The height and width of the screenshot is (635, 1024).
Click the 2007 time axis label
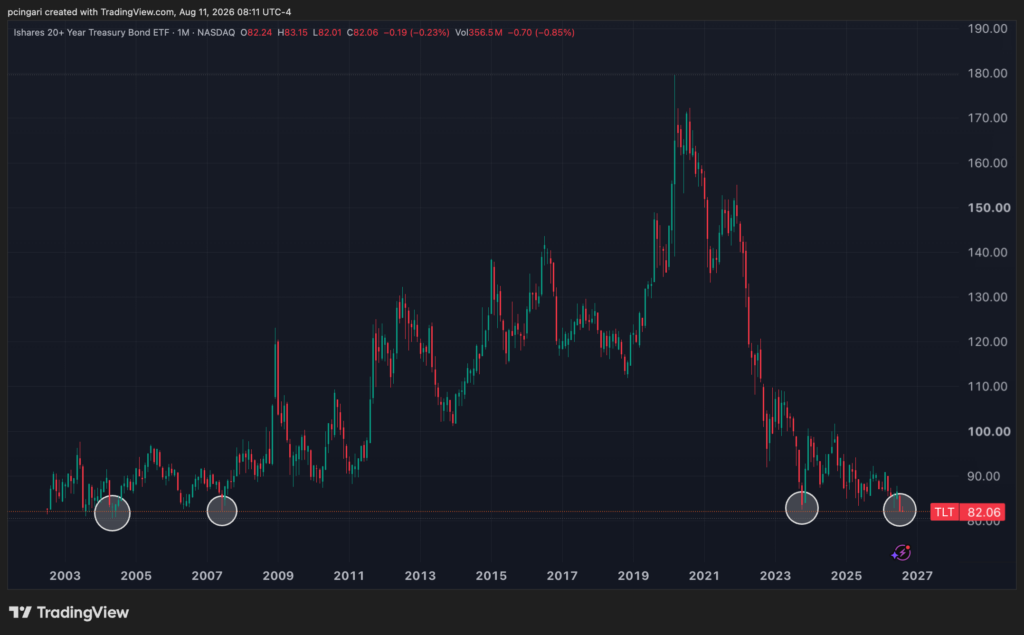(x=207, y=576)
